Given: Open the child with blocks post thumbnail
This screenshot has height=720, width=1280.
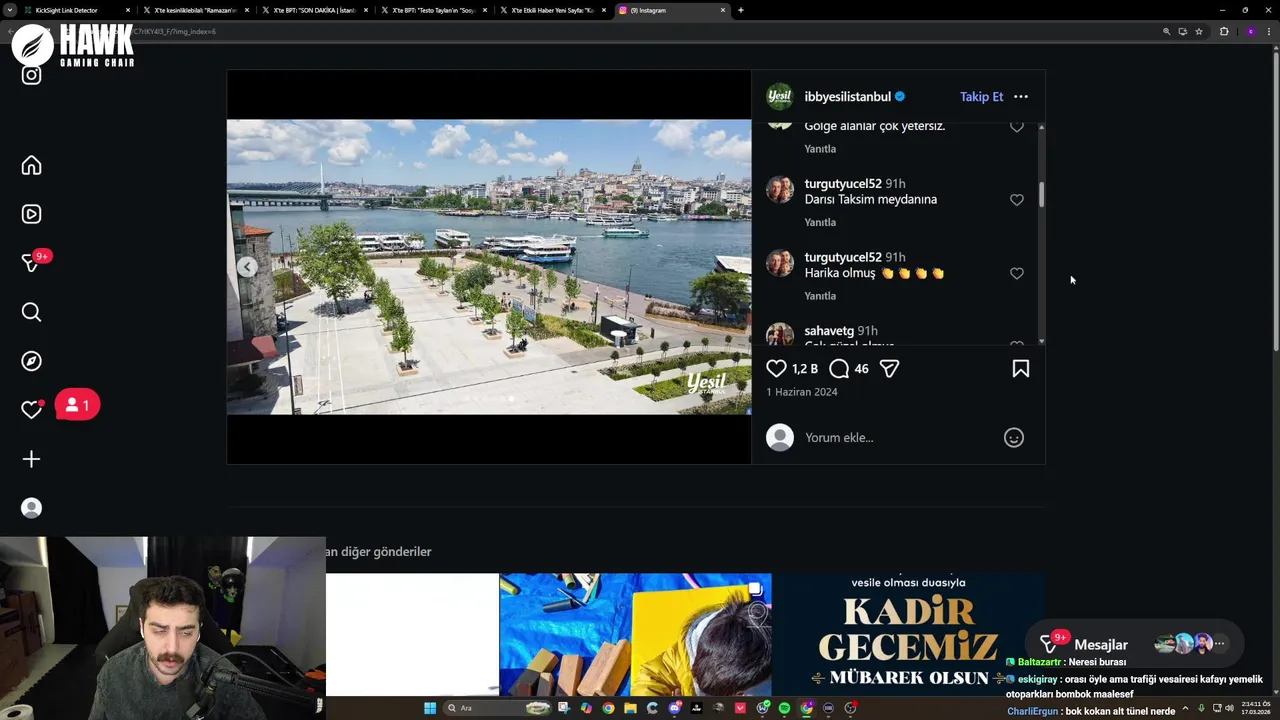Looking at the screenshot, I should click(635, 634).
